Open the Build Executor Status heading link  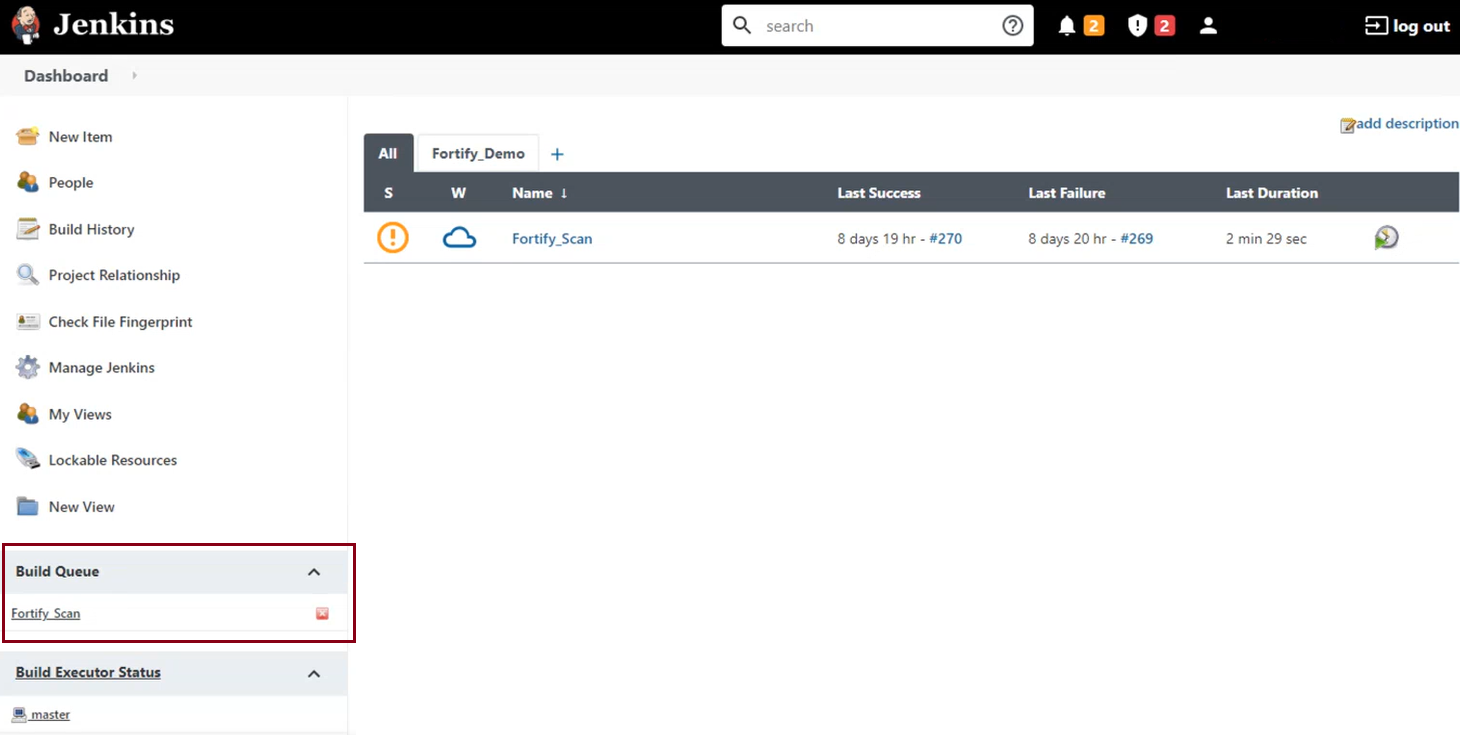click(x=88, y=673)
